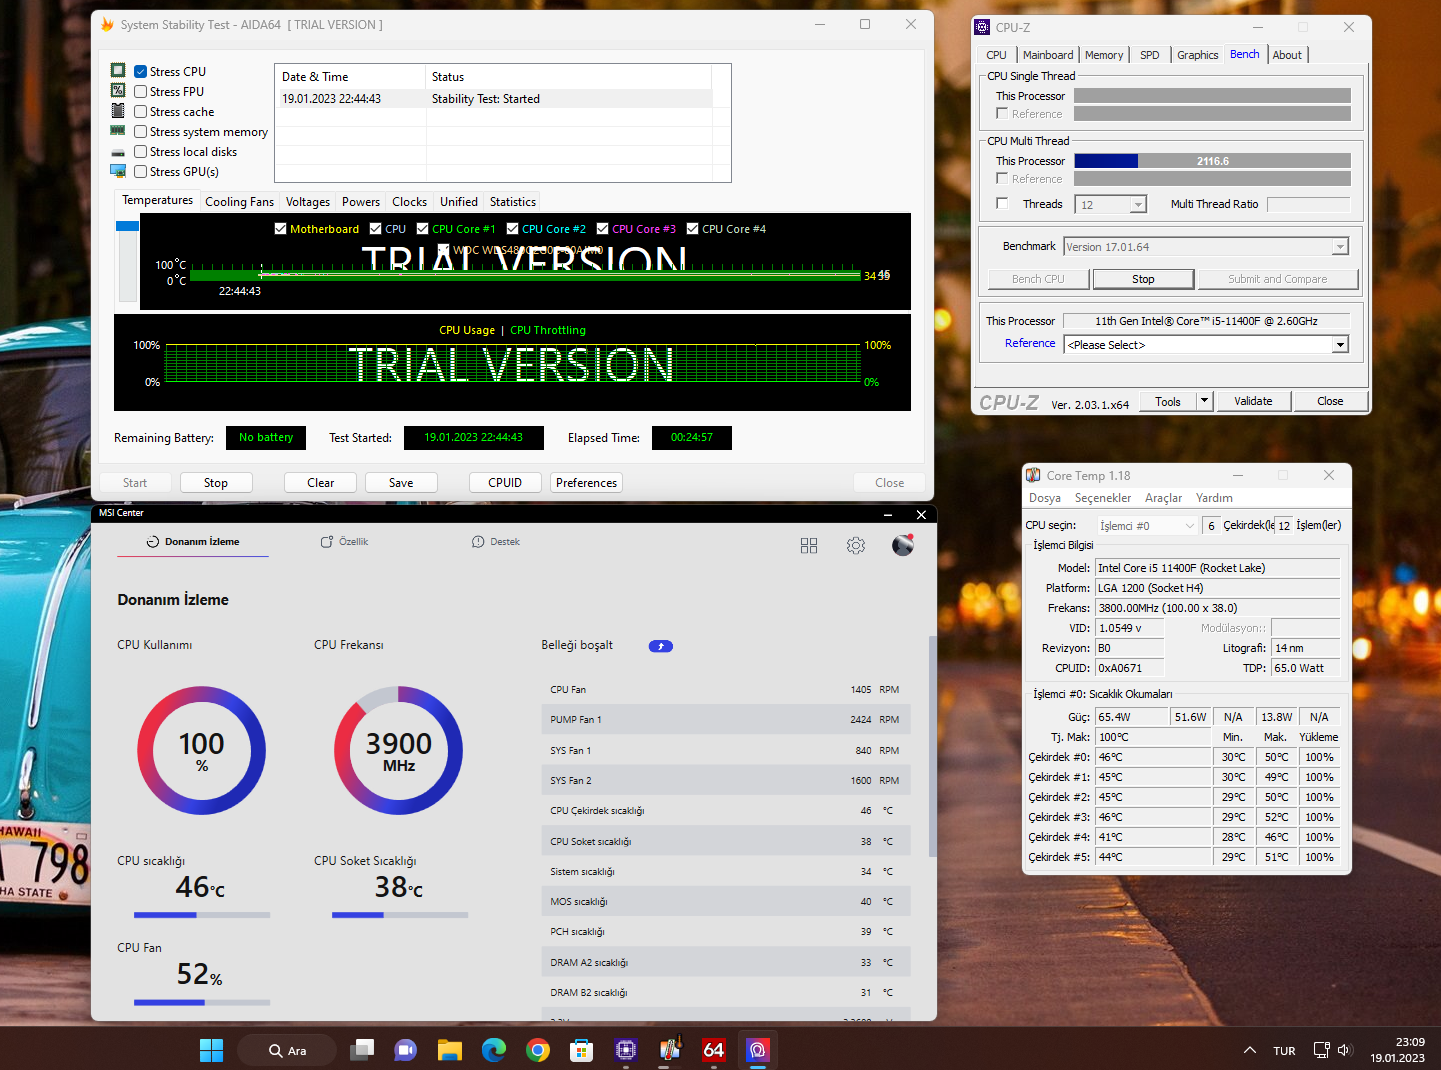Switch to AIDA64 taskbar icon
The height and width of the screenshot is (1070, 1441).
[x=713, y=1050]
